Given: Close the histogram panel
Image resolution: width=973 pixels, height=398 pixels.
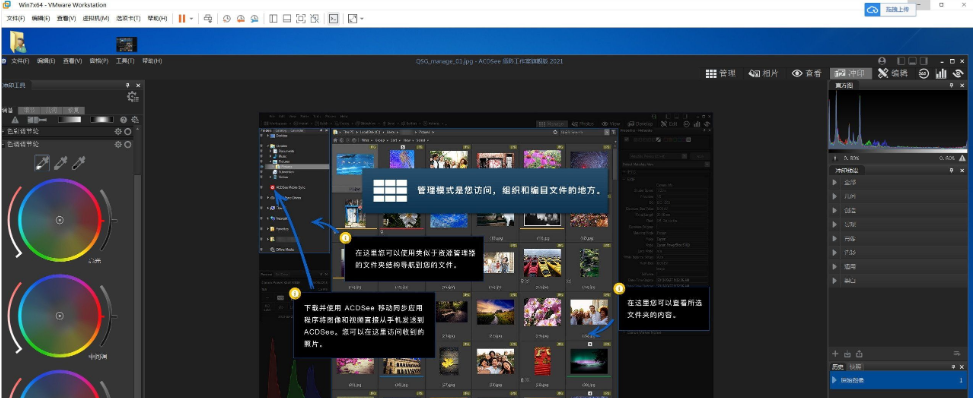Looking at the screenshot, I should [x=961, y=85].
